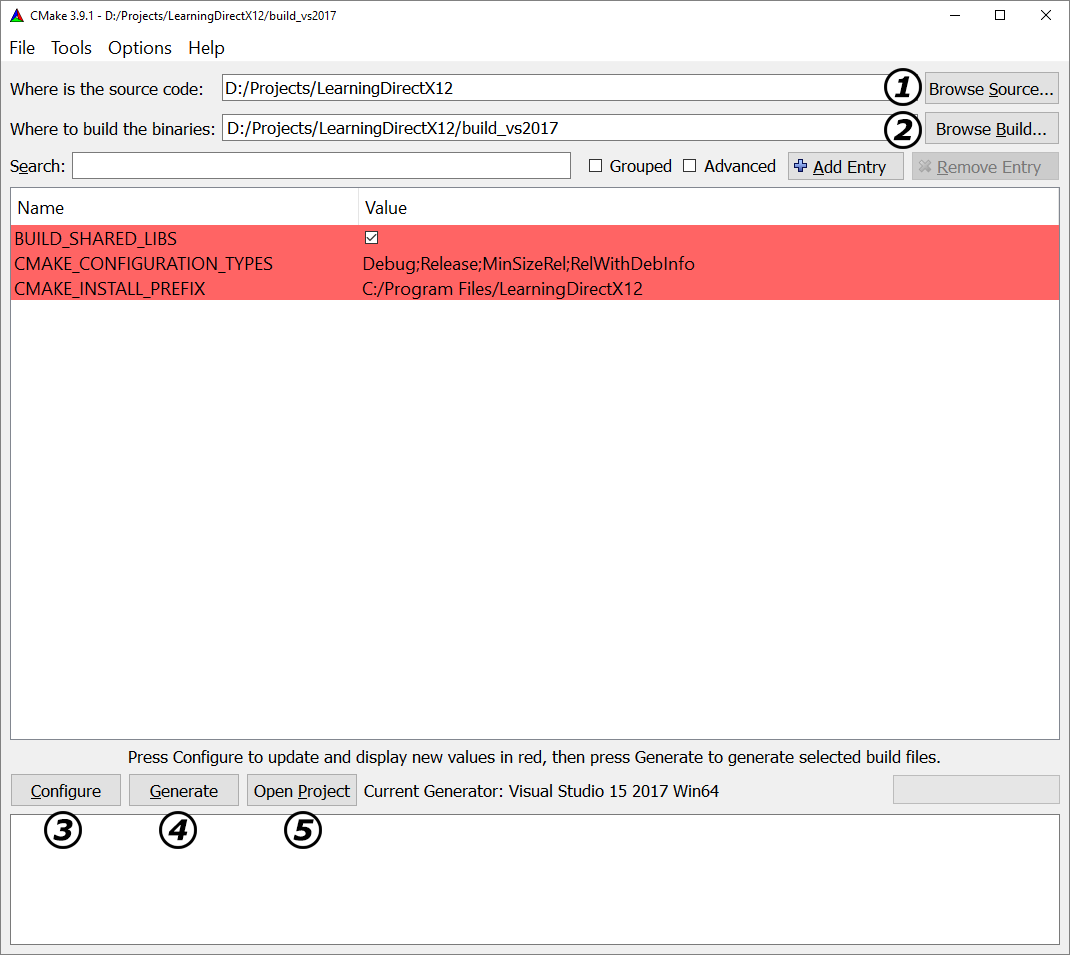
Task: Click the Value column header
Action: [x=708, y=208]
